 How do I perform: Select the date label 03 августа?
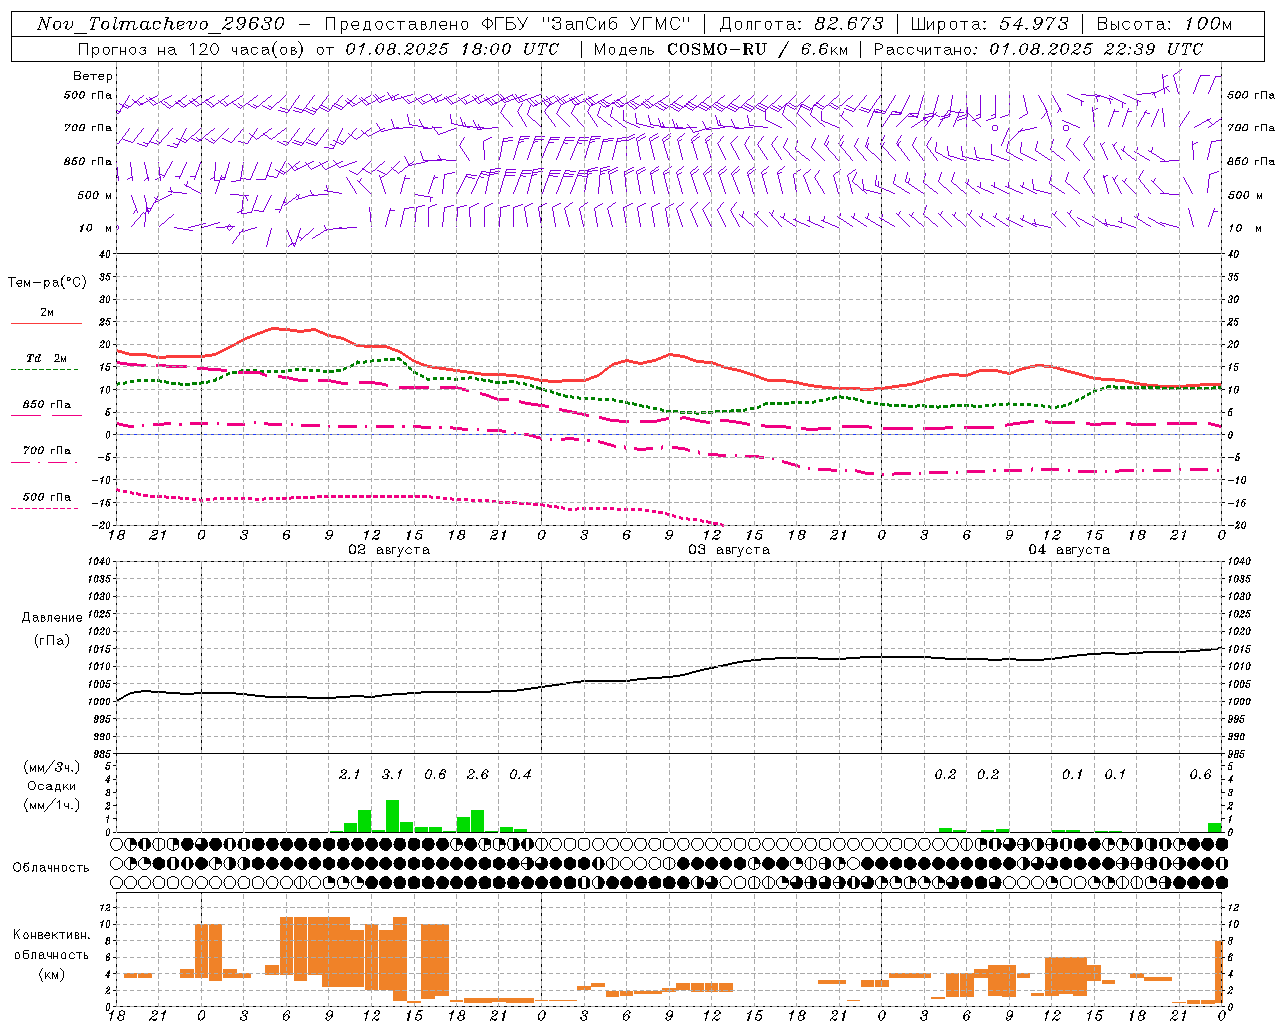tap(729, 550)
